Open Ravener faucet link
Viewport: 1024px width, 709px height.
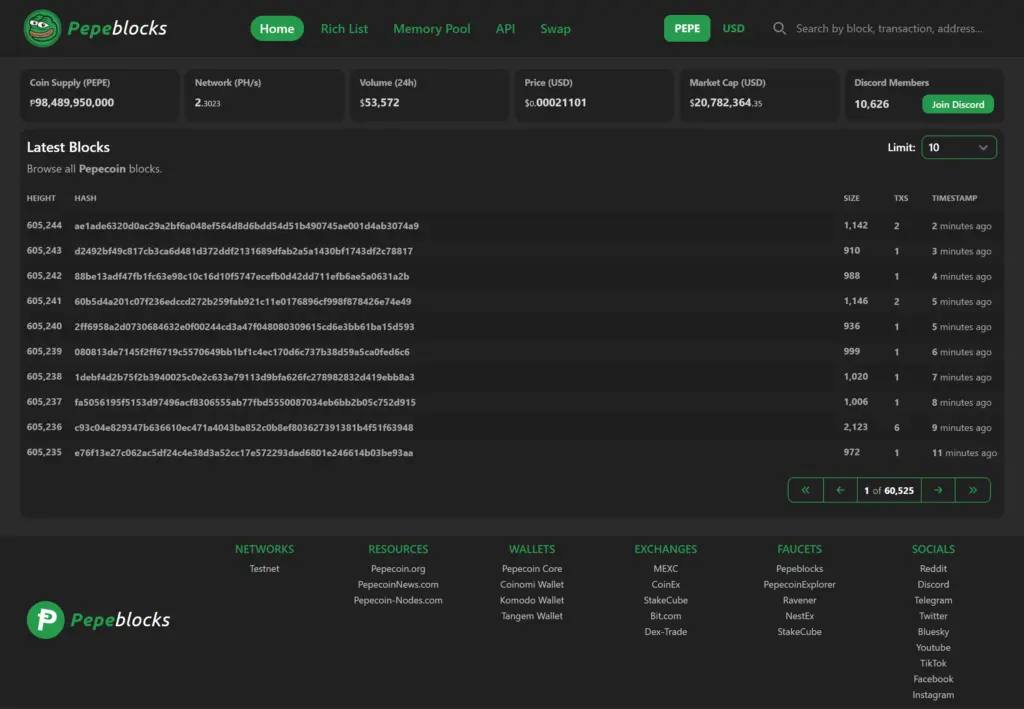point(799,600)
